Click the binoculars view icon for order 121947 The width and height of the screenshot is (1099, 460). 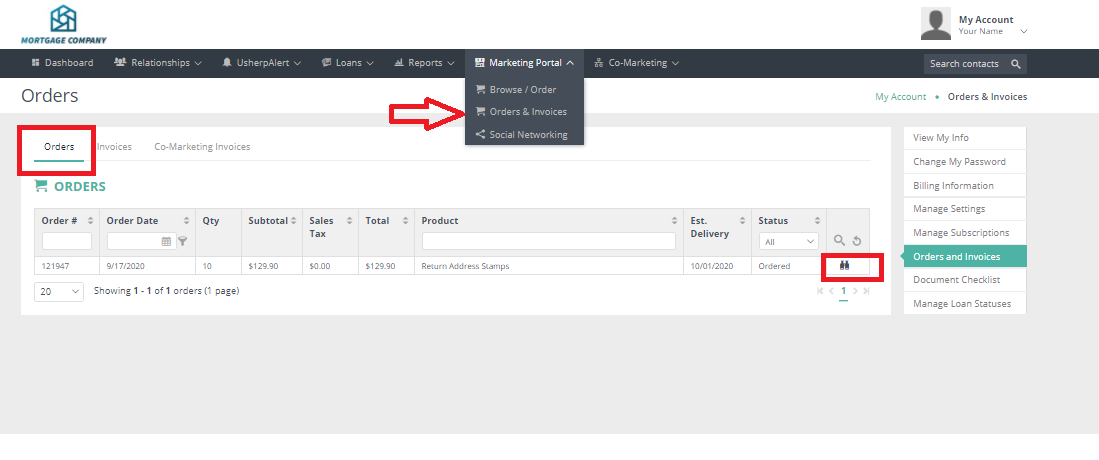[x=844, y=266]
